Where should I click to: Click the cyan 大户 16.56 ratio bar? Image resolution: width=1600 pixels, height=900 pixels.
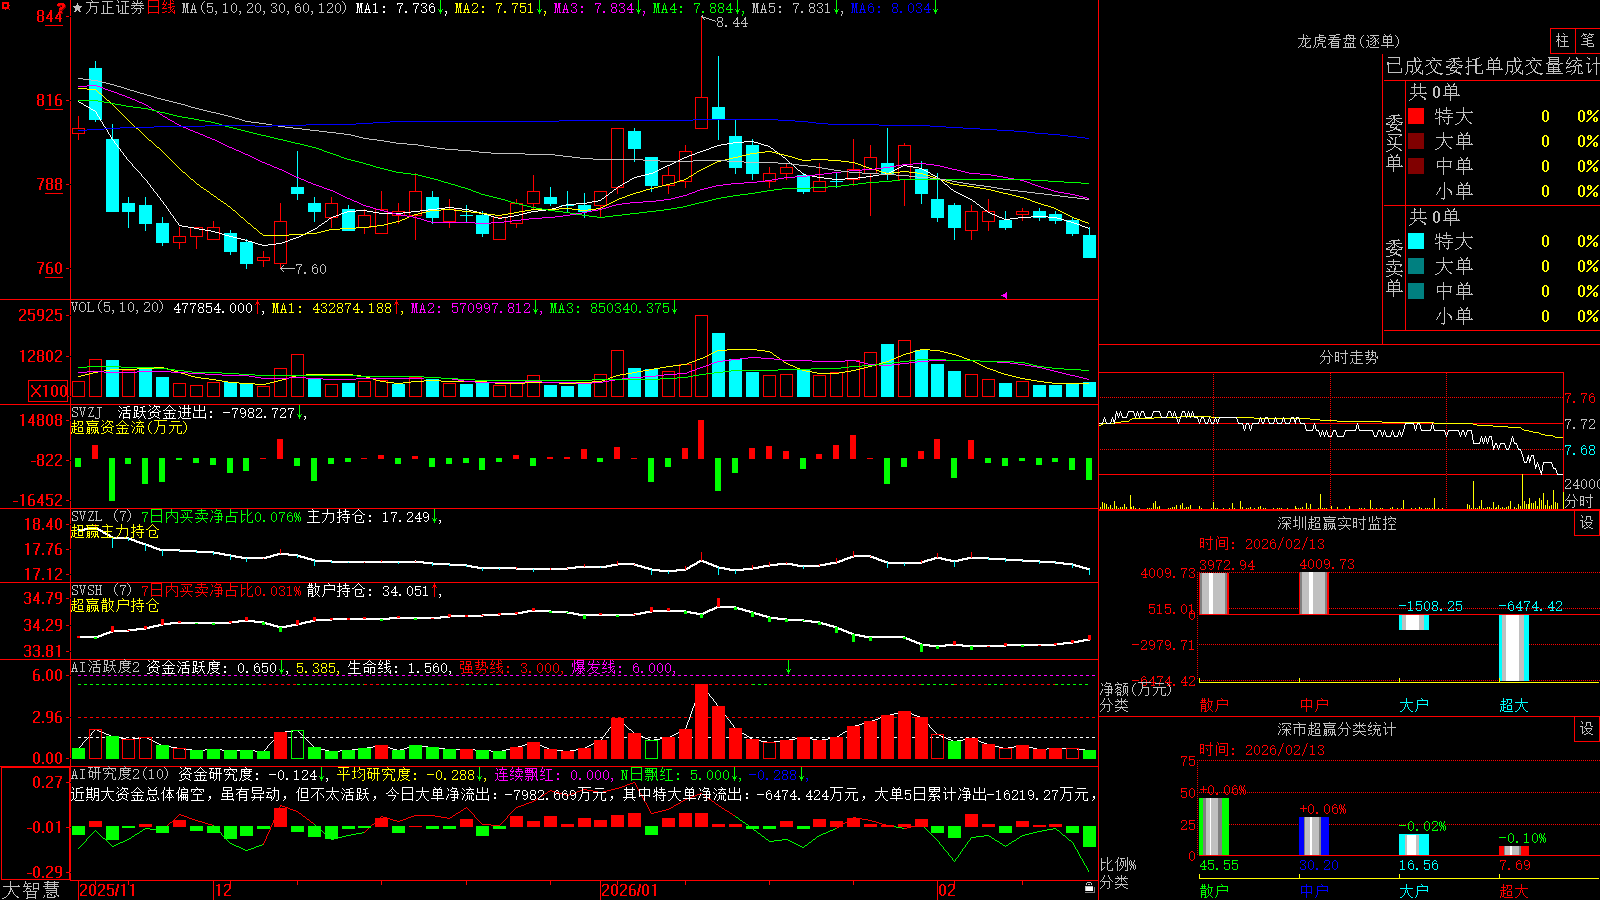coord(1413,845)
